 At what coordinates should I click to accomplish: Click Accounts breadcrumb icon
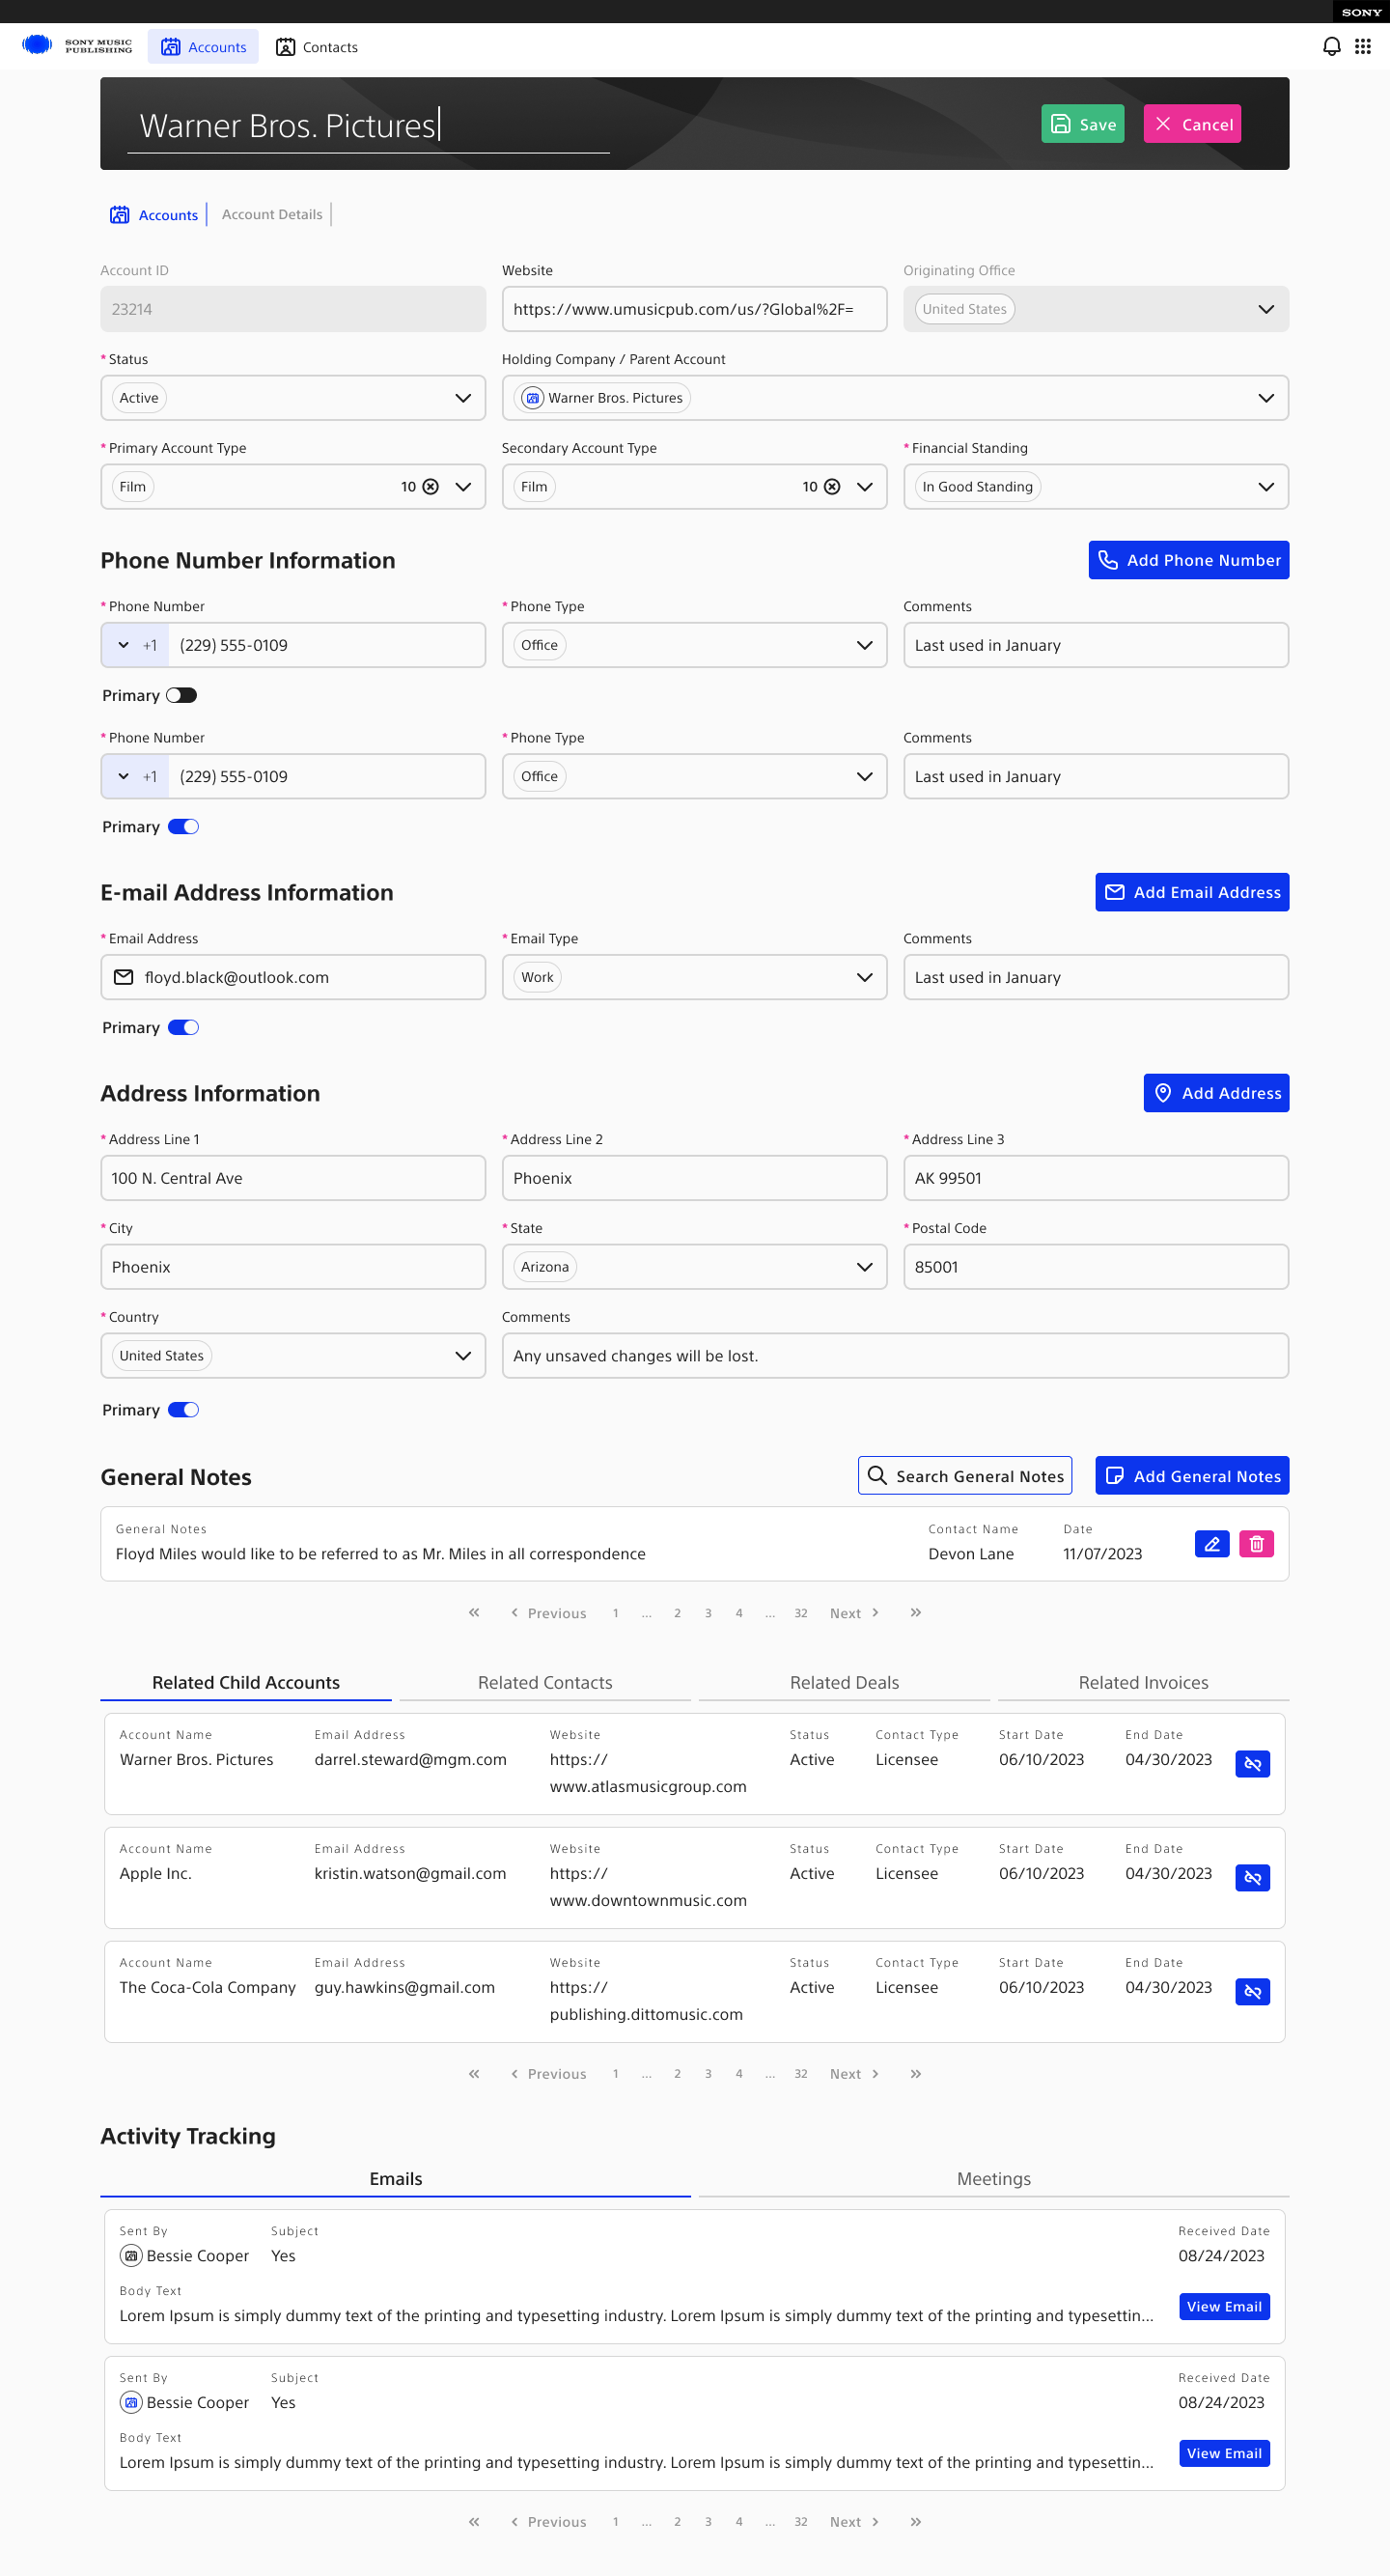pos(120,215)
